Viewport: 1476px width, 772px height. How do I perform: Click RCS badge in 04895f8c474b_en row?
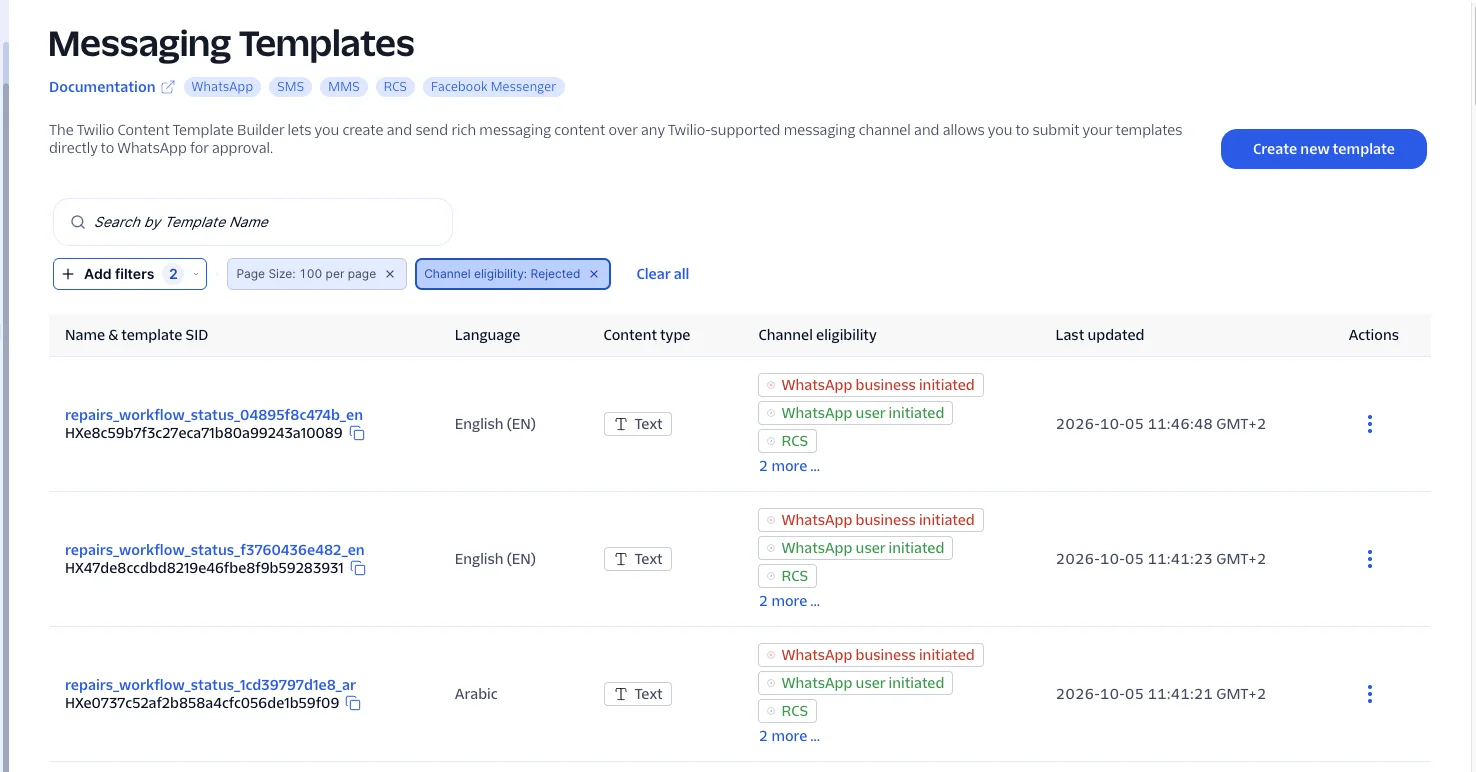click(x=787, y=441)
